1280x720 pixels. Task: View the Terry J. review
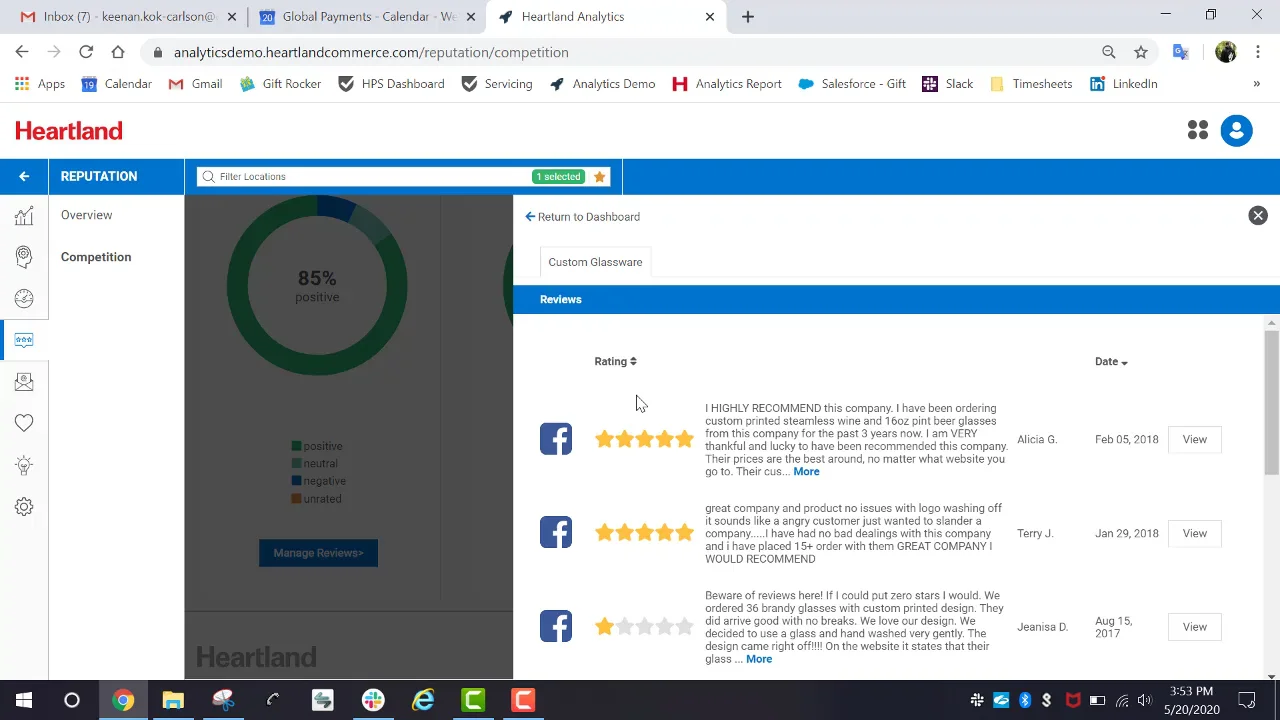1194,533
